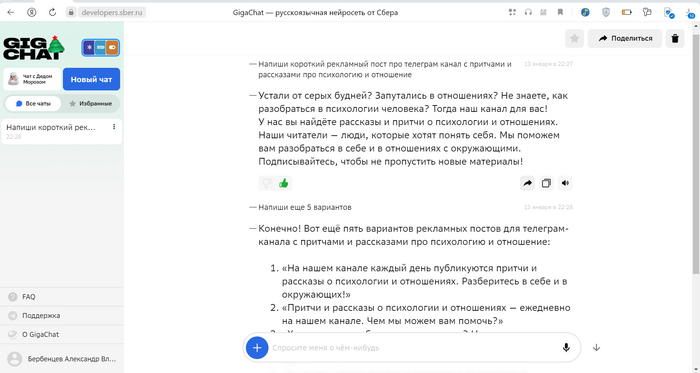Open the profile Бербенцев Александр
Screen dimensions: 700x373
(x=62, y=359)
